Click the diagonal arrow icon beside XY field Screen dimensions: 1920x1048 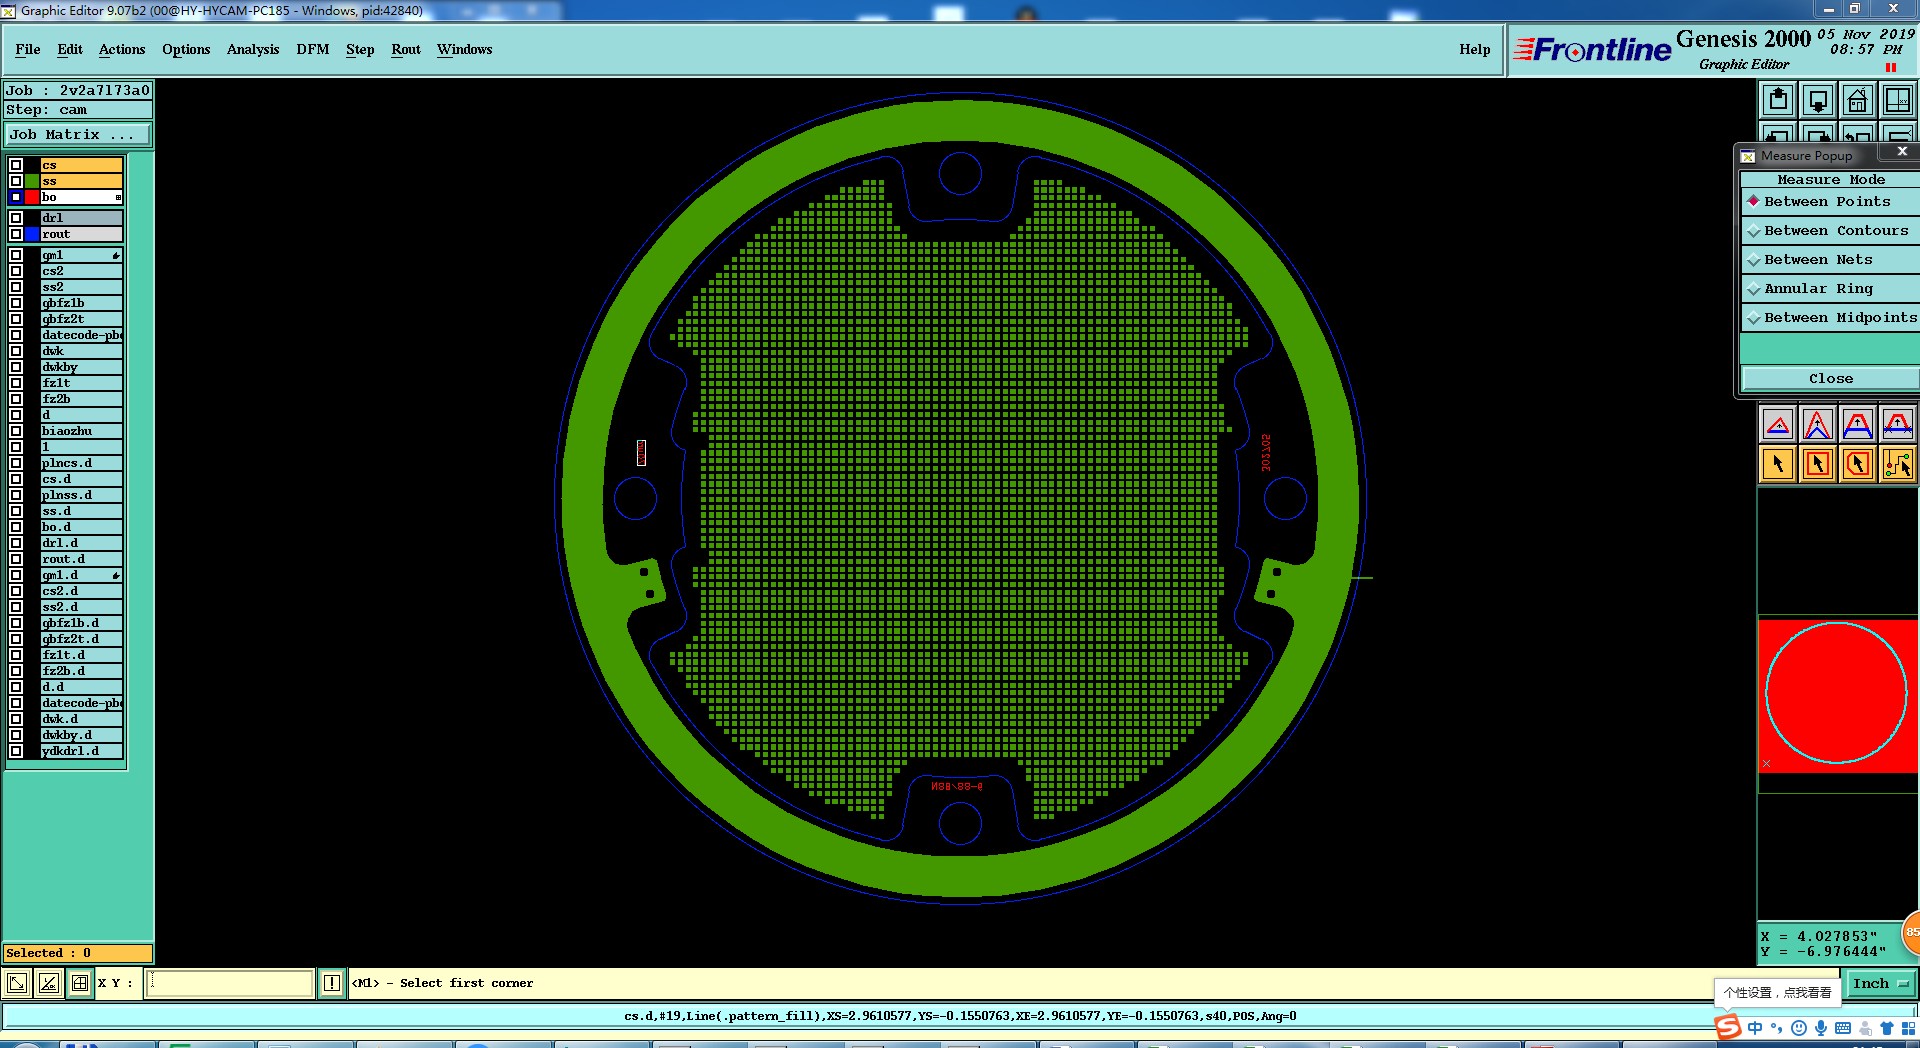pos(17,983)
